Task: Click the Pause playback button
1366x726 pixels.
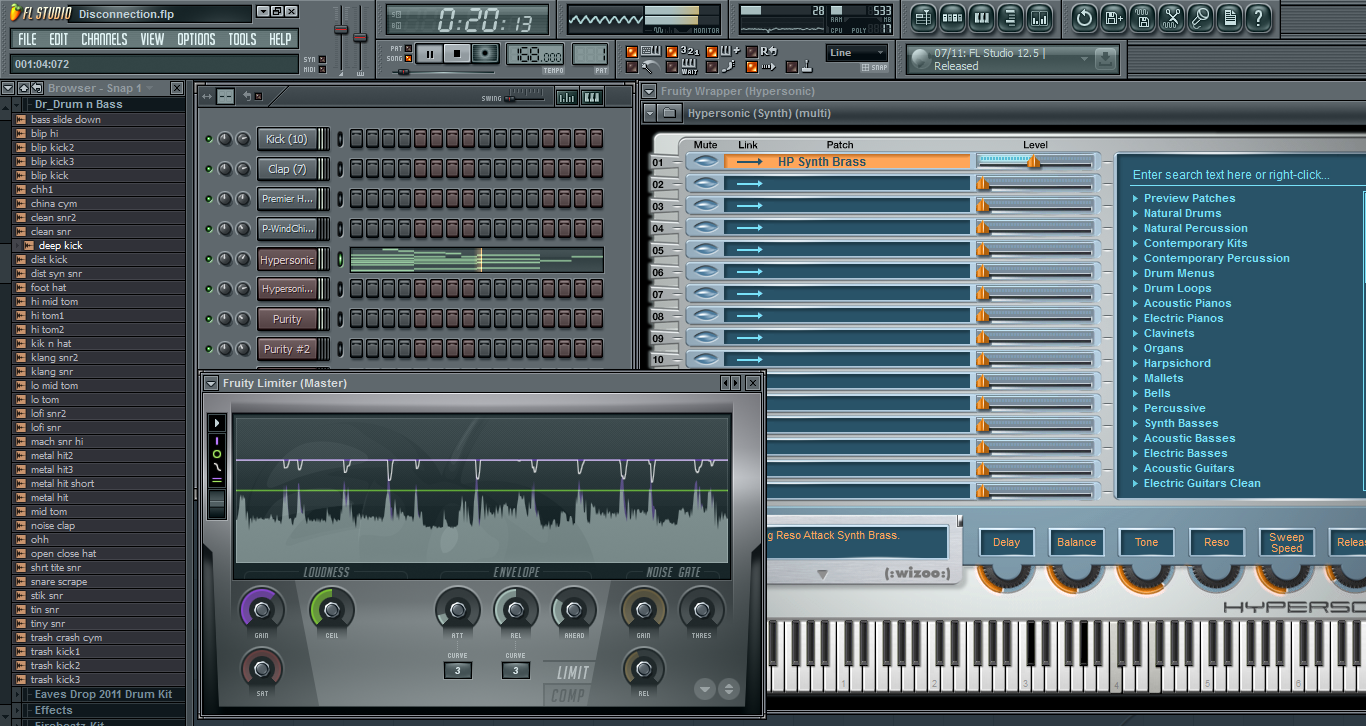Action: (430, 54)
